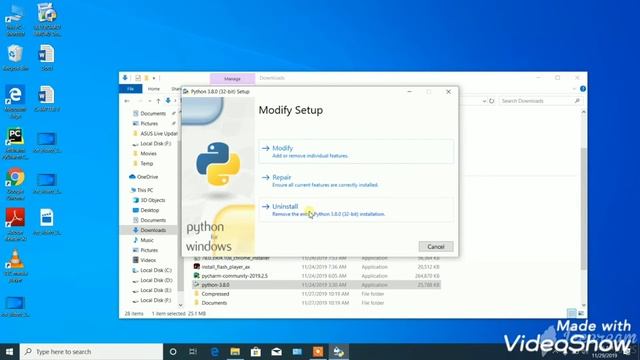Screen dimensions: 640x360
Task: Open Edge from taskbar
Action: click(214, 351)
